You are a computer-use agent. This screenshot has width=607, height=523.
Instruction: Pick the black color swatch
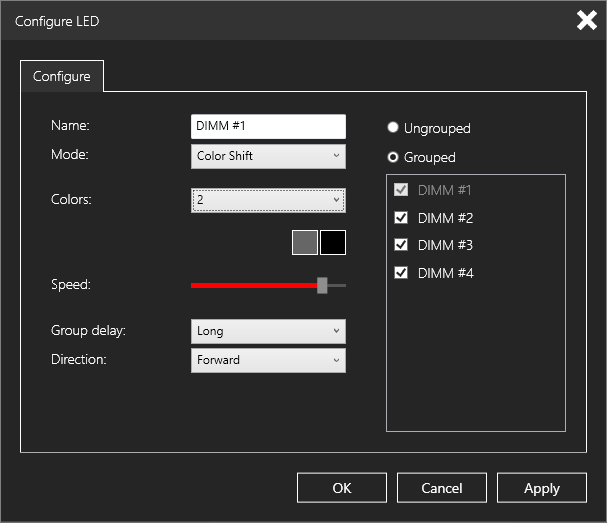(x=333, y=242)
